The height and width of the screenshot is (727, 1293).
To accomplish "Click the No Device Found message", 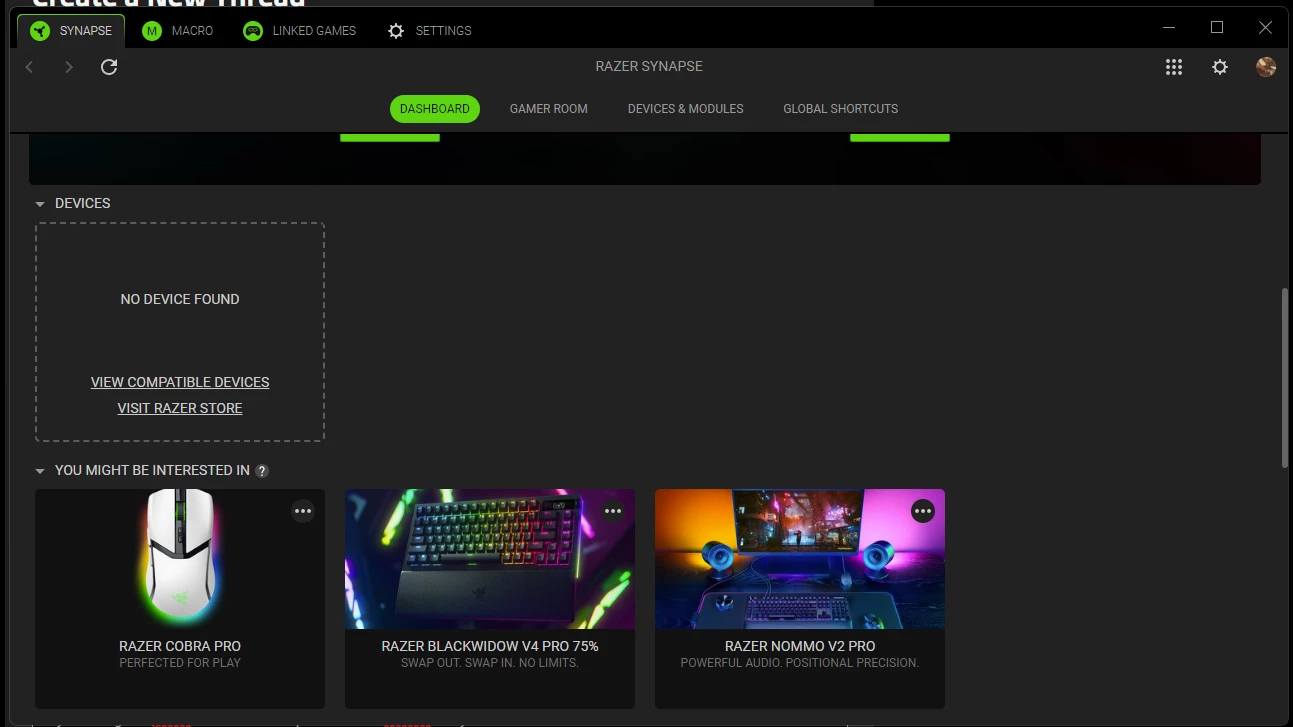I will coord(180,299).
